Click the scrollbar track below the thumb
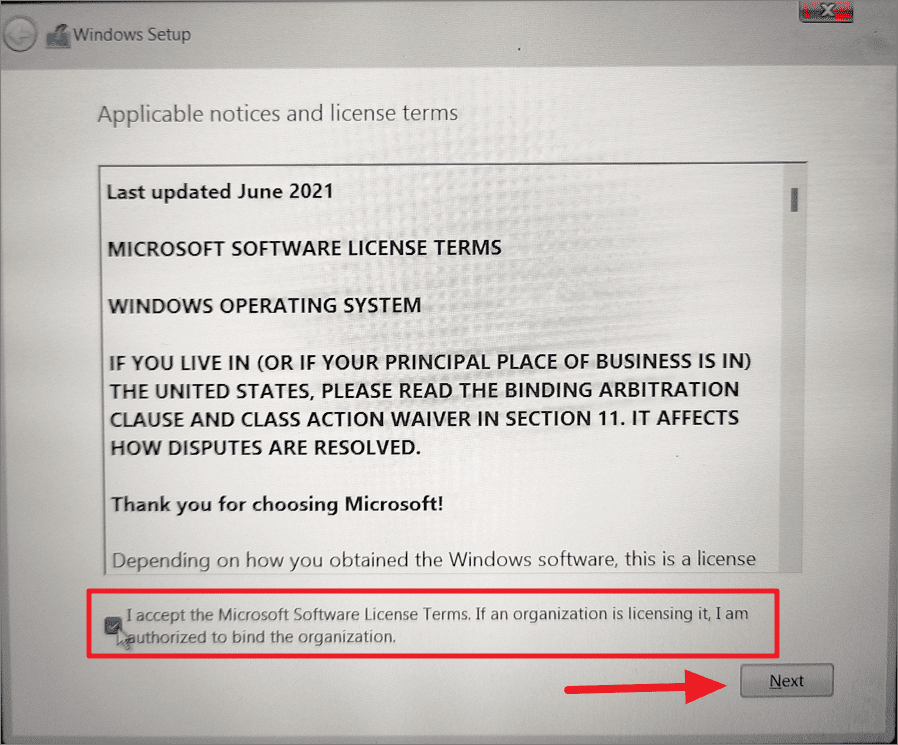This screenshot has height=745, width=898. (794, 389)
